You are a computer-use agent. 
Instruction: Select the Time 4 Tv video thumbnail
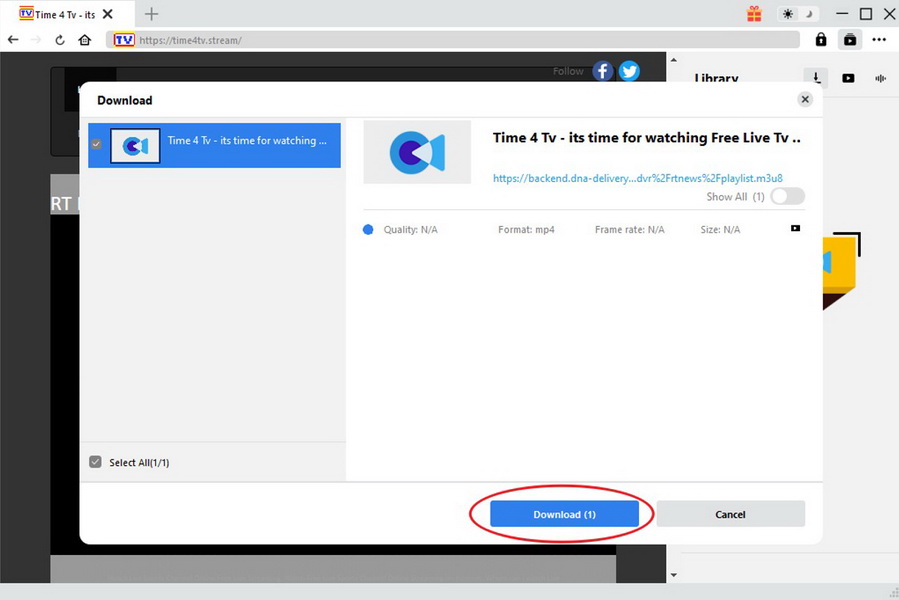pos(135,145)
